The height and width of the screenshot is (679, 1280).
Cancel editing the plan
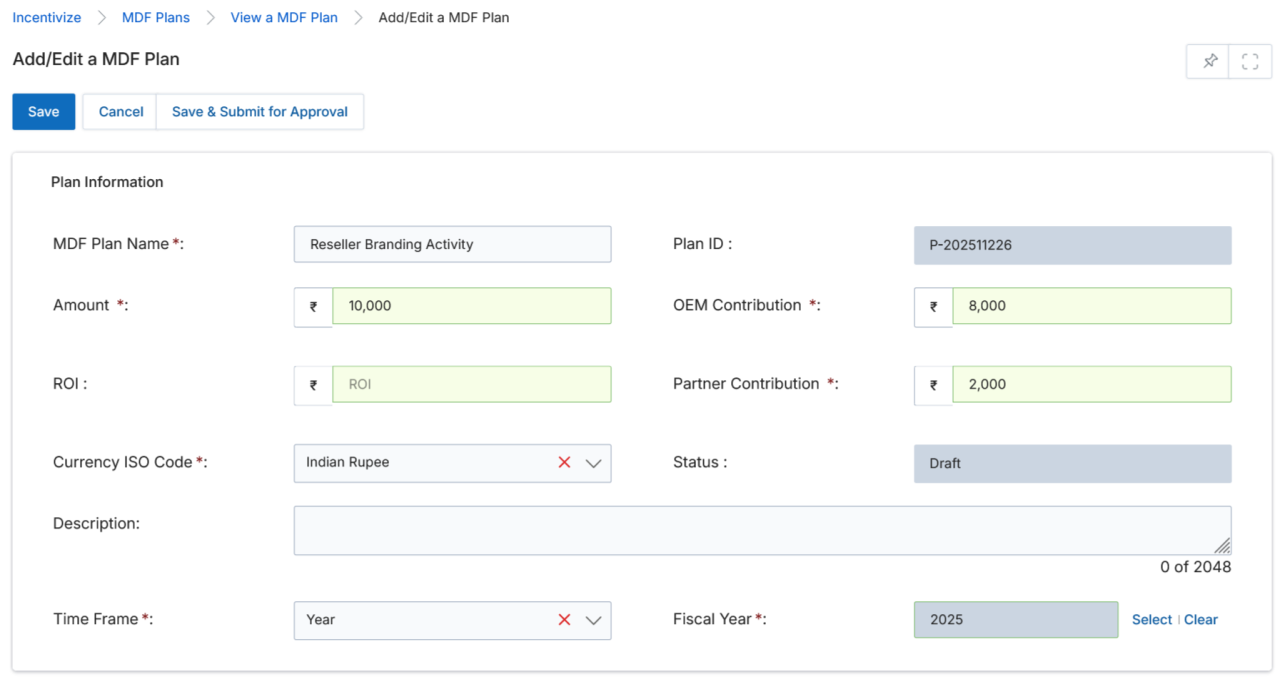click(x=120, y=112)
